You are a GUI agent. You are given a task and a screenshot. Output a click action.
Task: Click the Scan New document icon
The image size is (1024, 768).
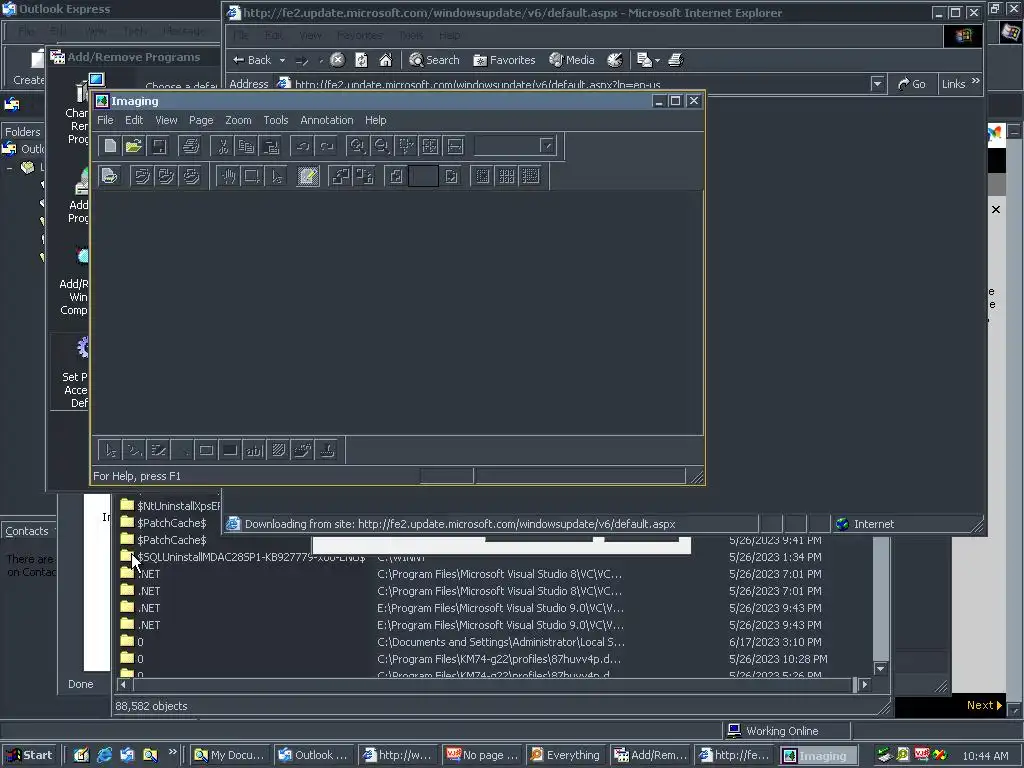[110, 176]
